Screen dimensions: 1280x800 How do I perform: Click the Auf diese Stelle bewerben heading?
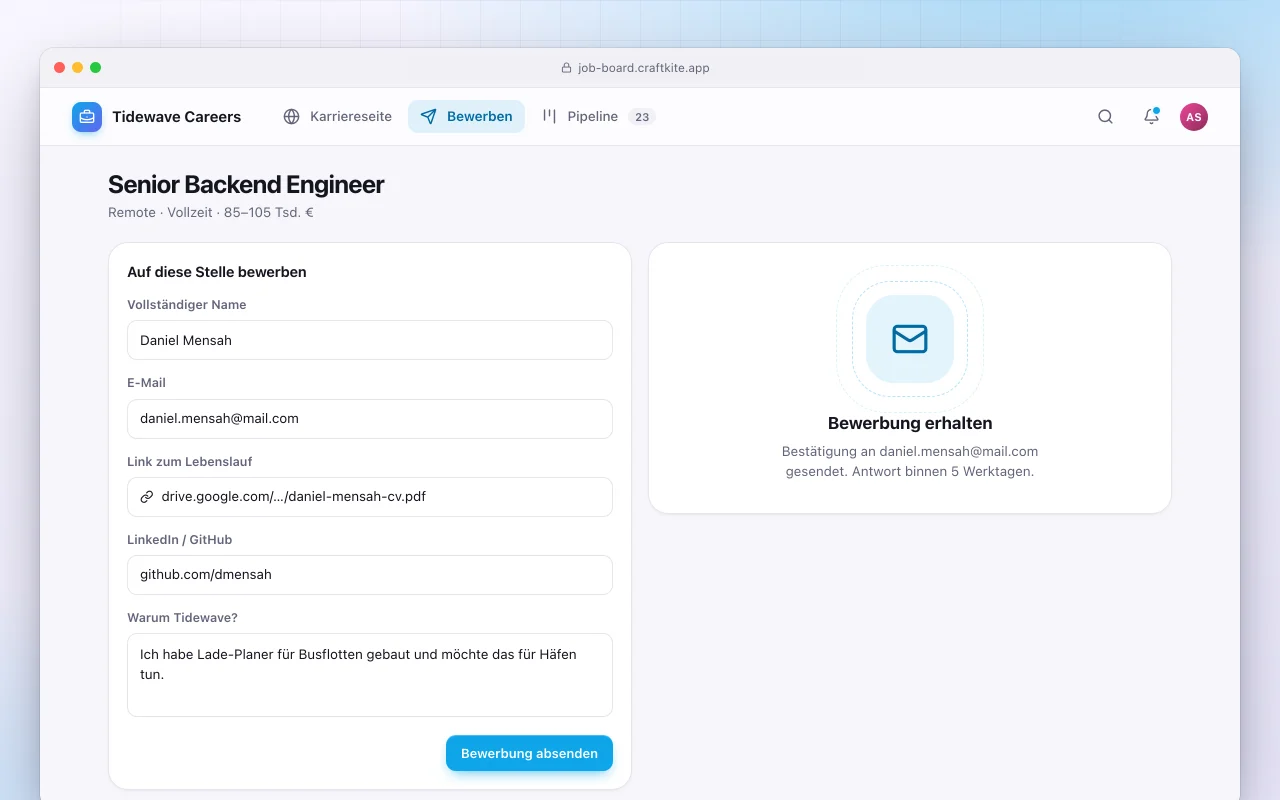pyautogui.click(x=217, y=272)
